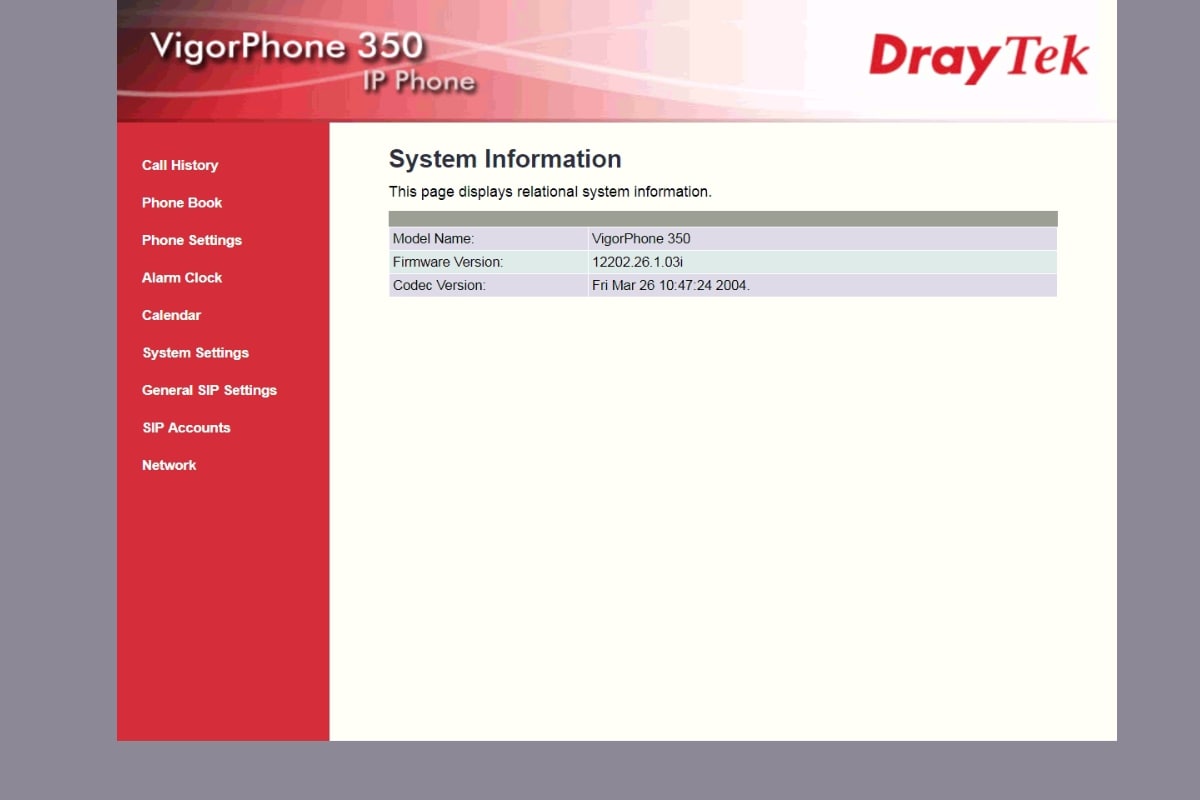
Task: Click the VigorPhone 350 banner title
Action: pyautogui.click(x=287, y=46)
